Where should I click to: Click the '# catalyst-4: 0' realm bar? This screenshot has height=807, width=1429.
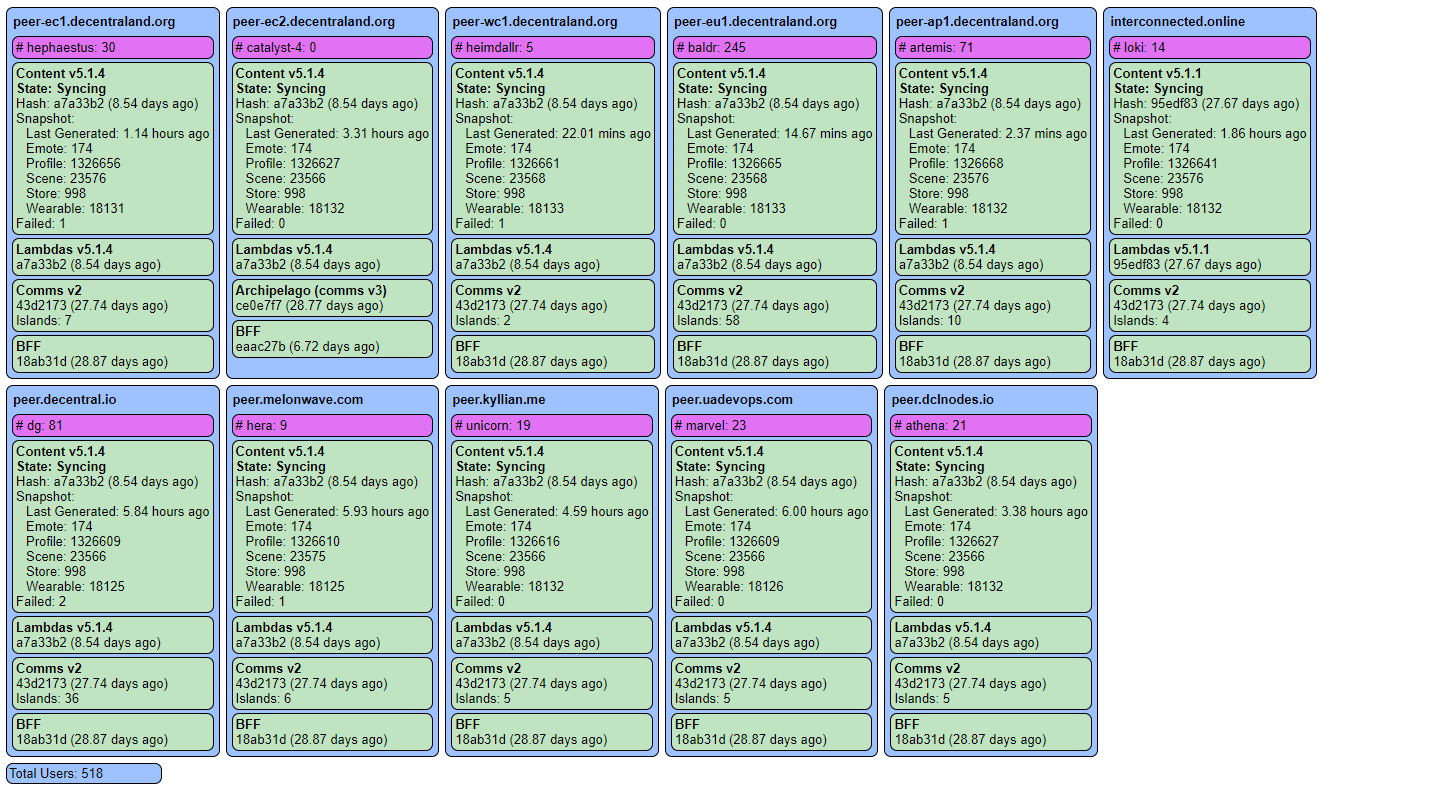coord(333,47)
